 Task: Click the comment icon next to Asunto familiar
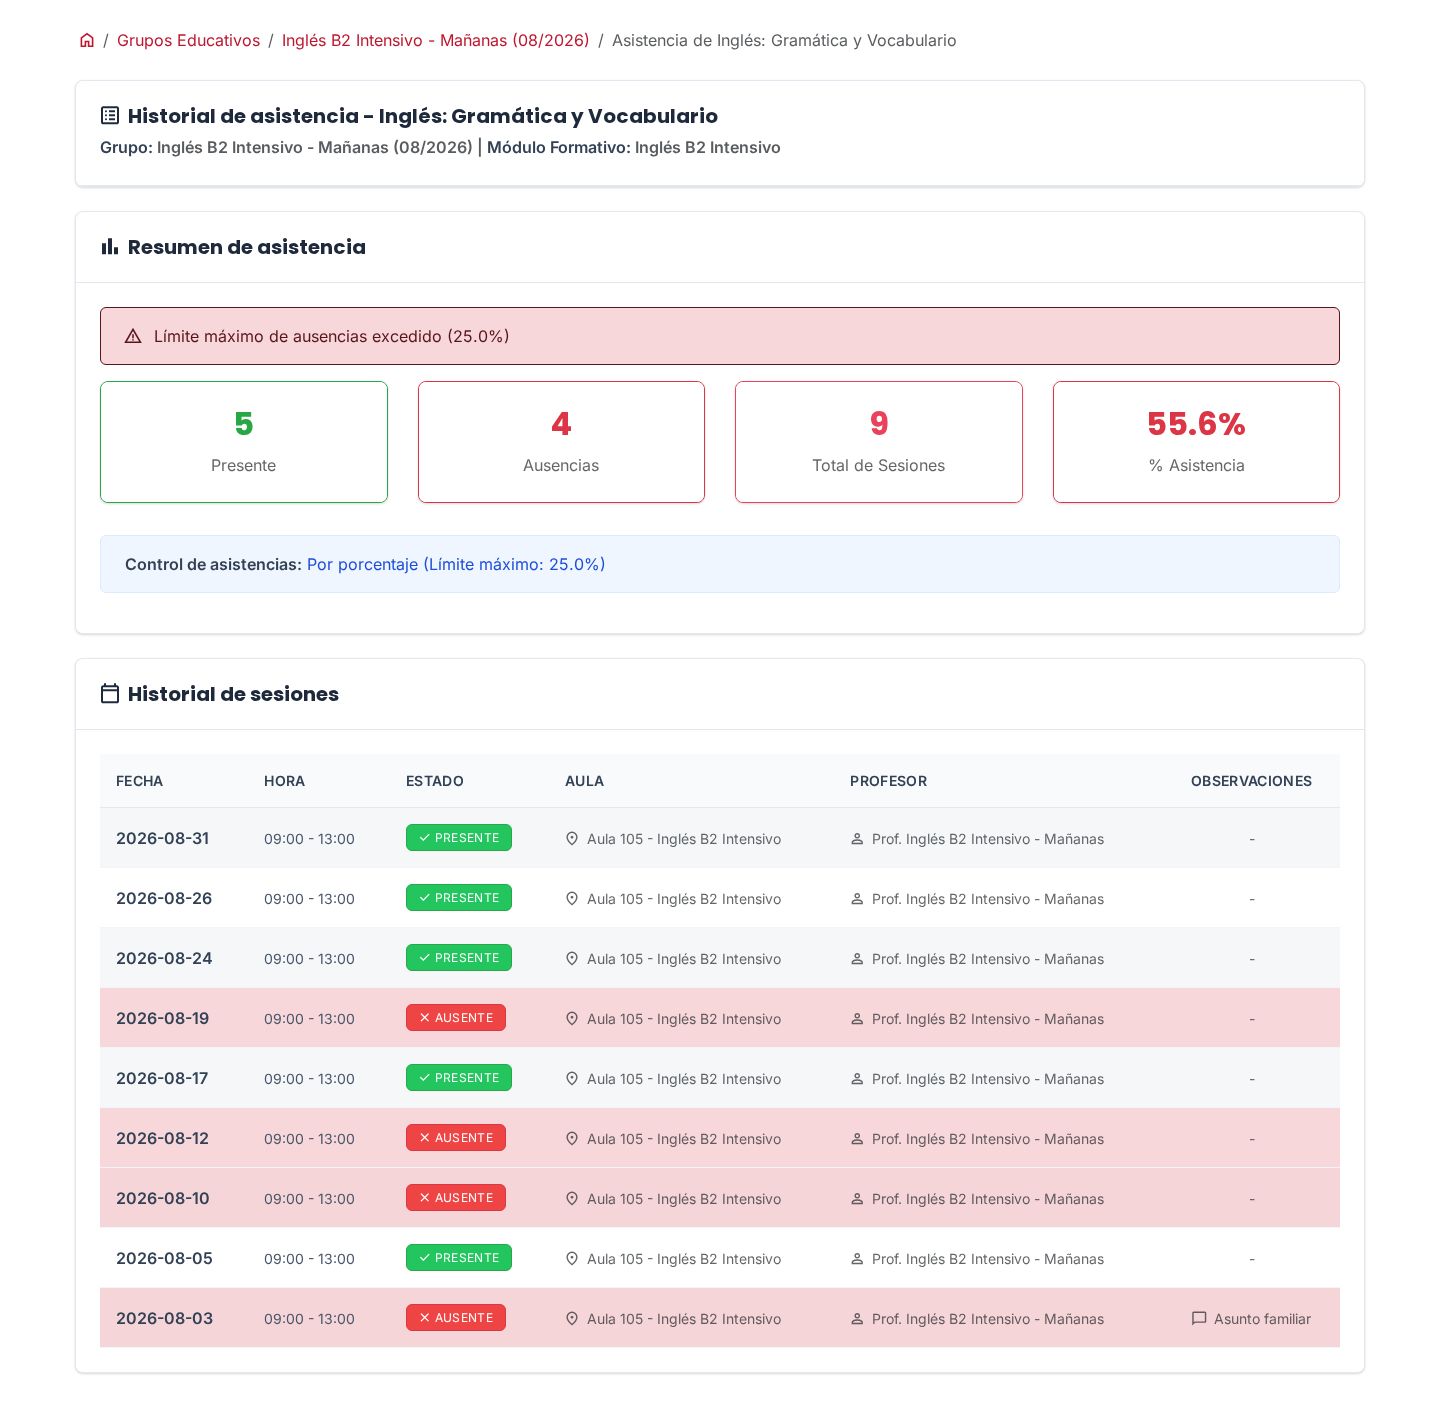[x=1199, y=1318]
